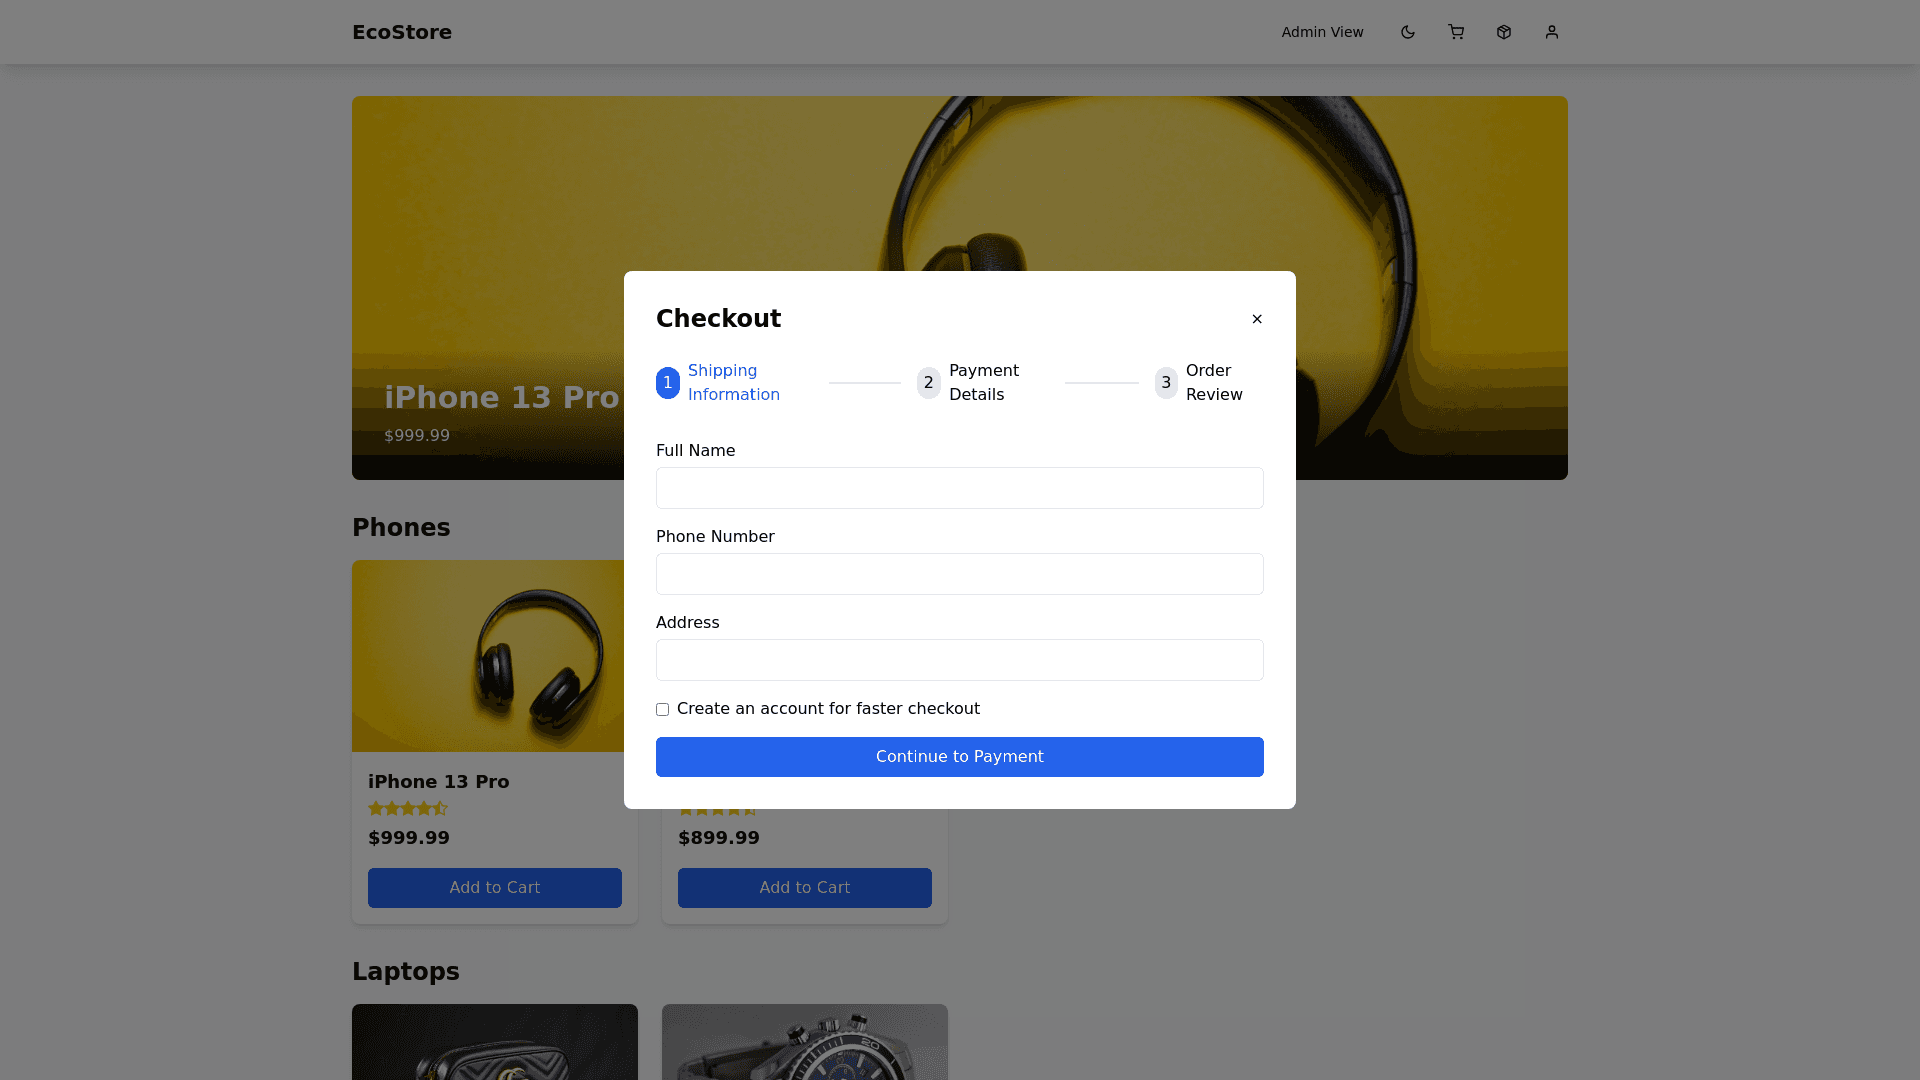Click the EcoStore logo link
The width and height of the screenshot is (1920, 1080).
[401, 32]
